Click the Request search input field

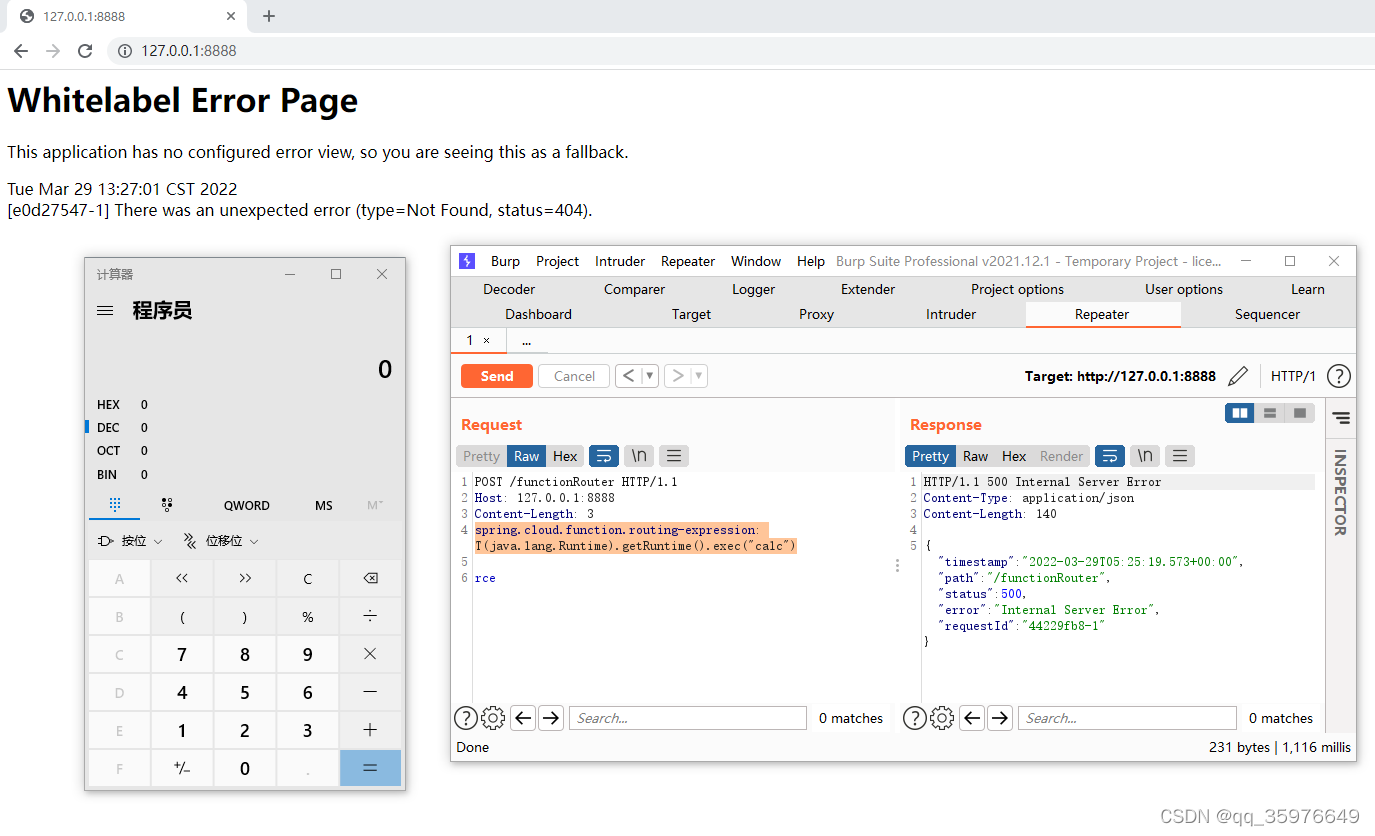point(688,718)
